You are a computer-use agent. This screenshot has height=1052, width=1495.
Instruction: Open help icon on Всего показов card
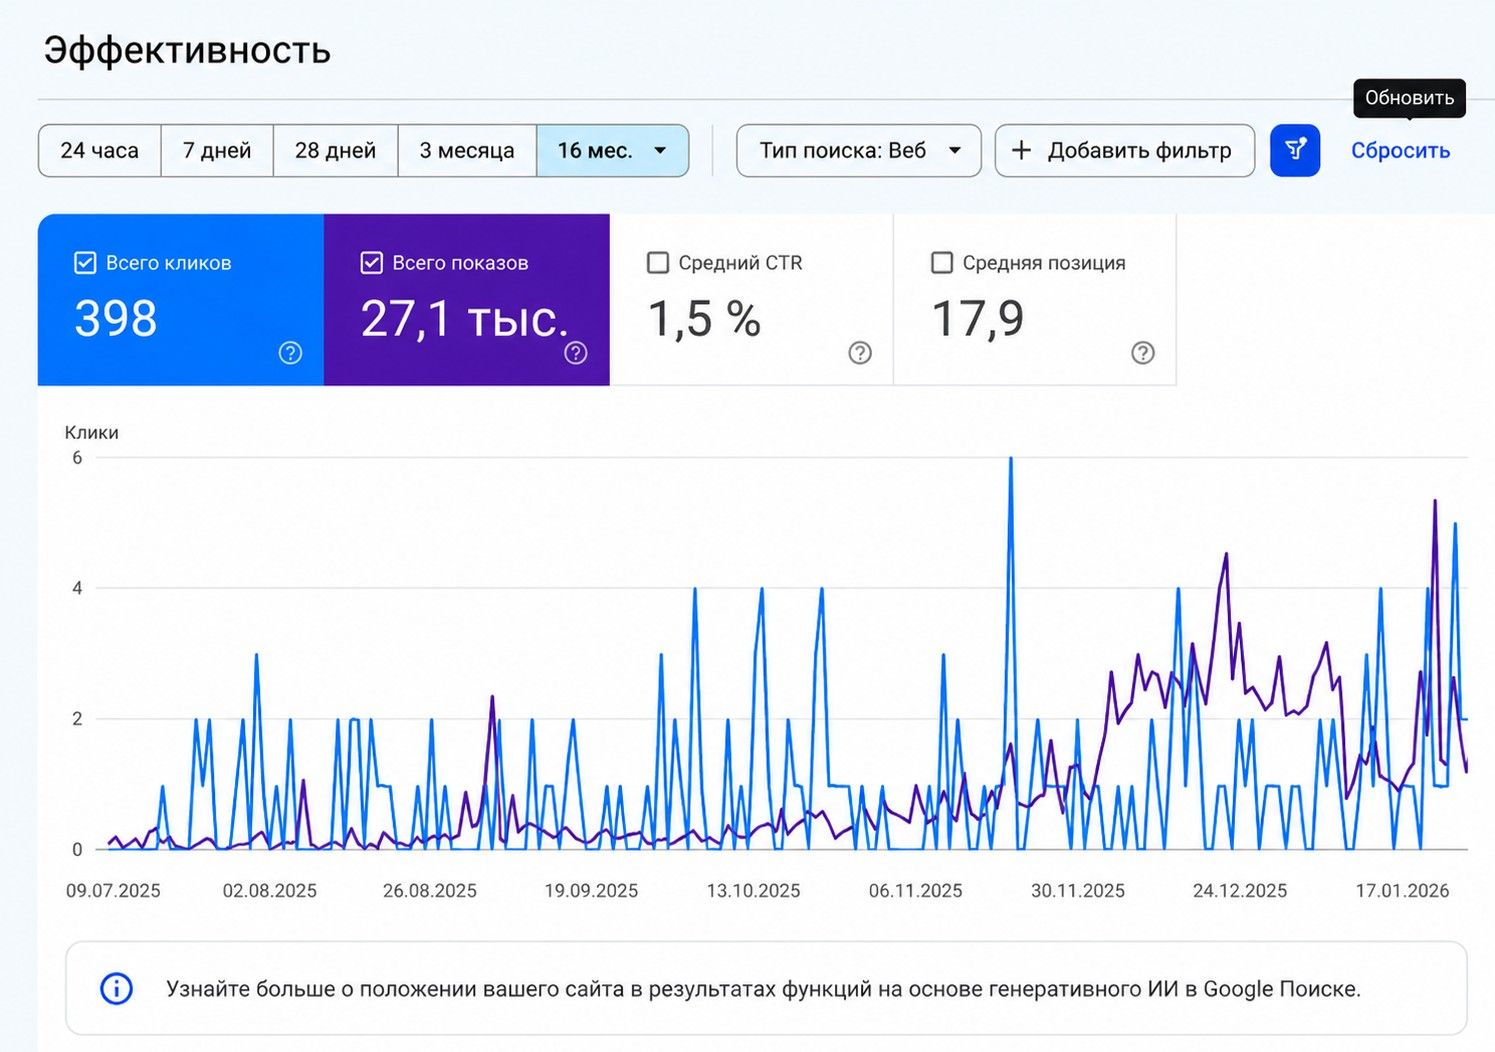pyautogui.click(x=576, y=353)
